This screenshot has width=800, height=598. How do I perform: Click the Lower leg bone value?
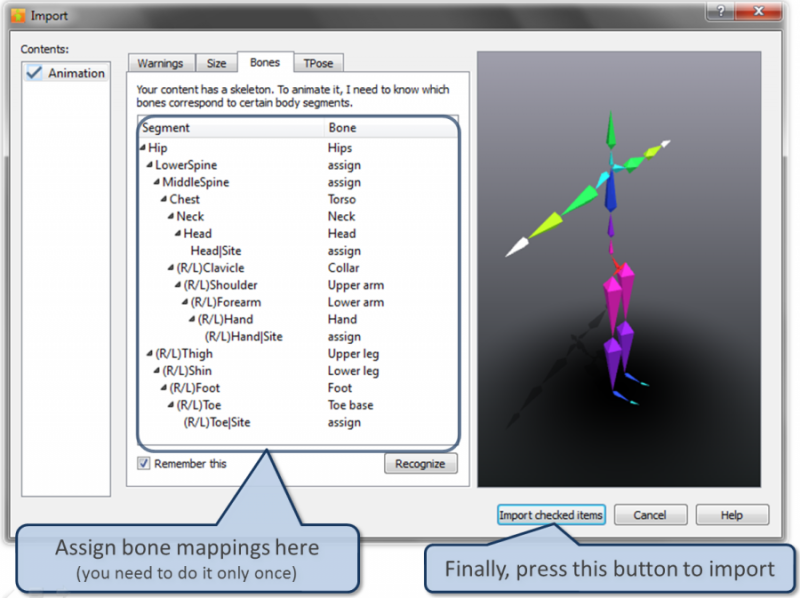(x=353, y=370)
